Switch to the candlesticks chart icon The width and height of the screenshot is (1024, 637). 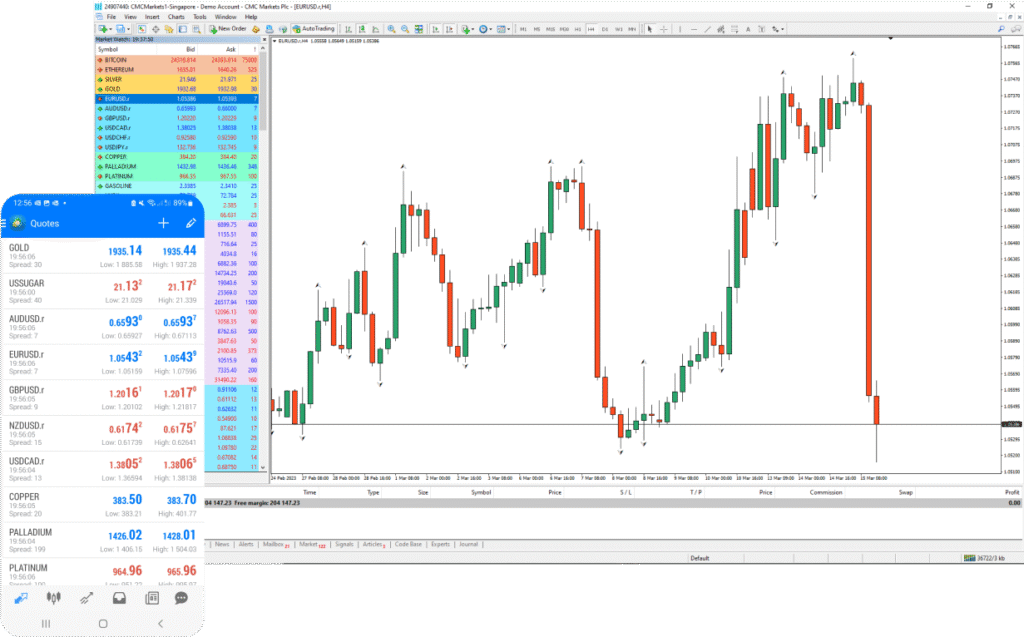(x=362, y=29)
